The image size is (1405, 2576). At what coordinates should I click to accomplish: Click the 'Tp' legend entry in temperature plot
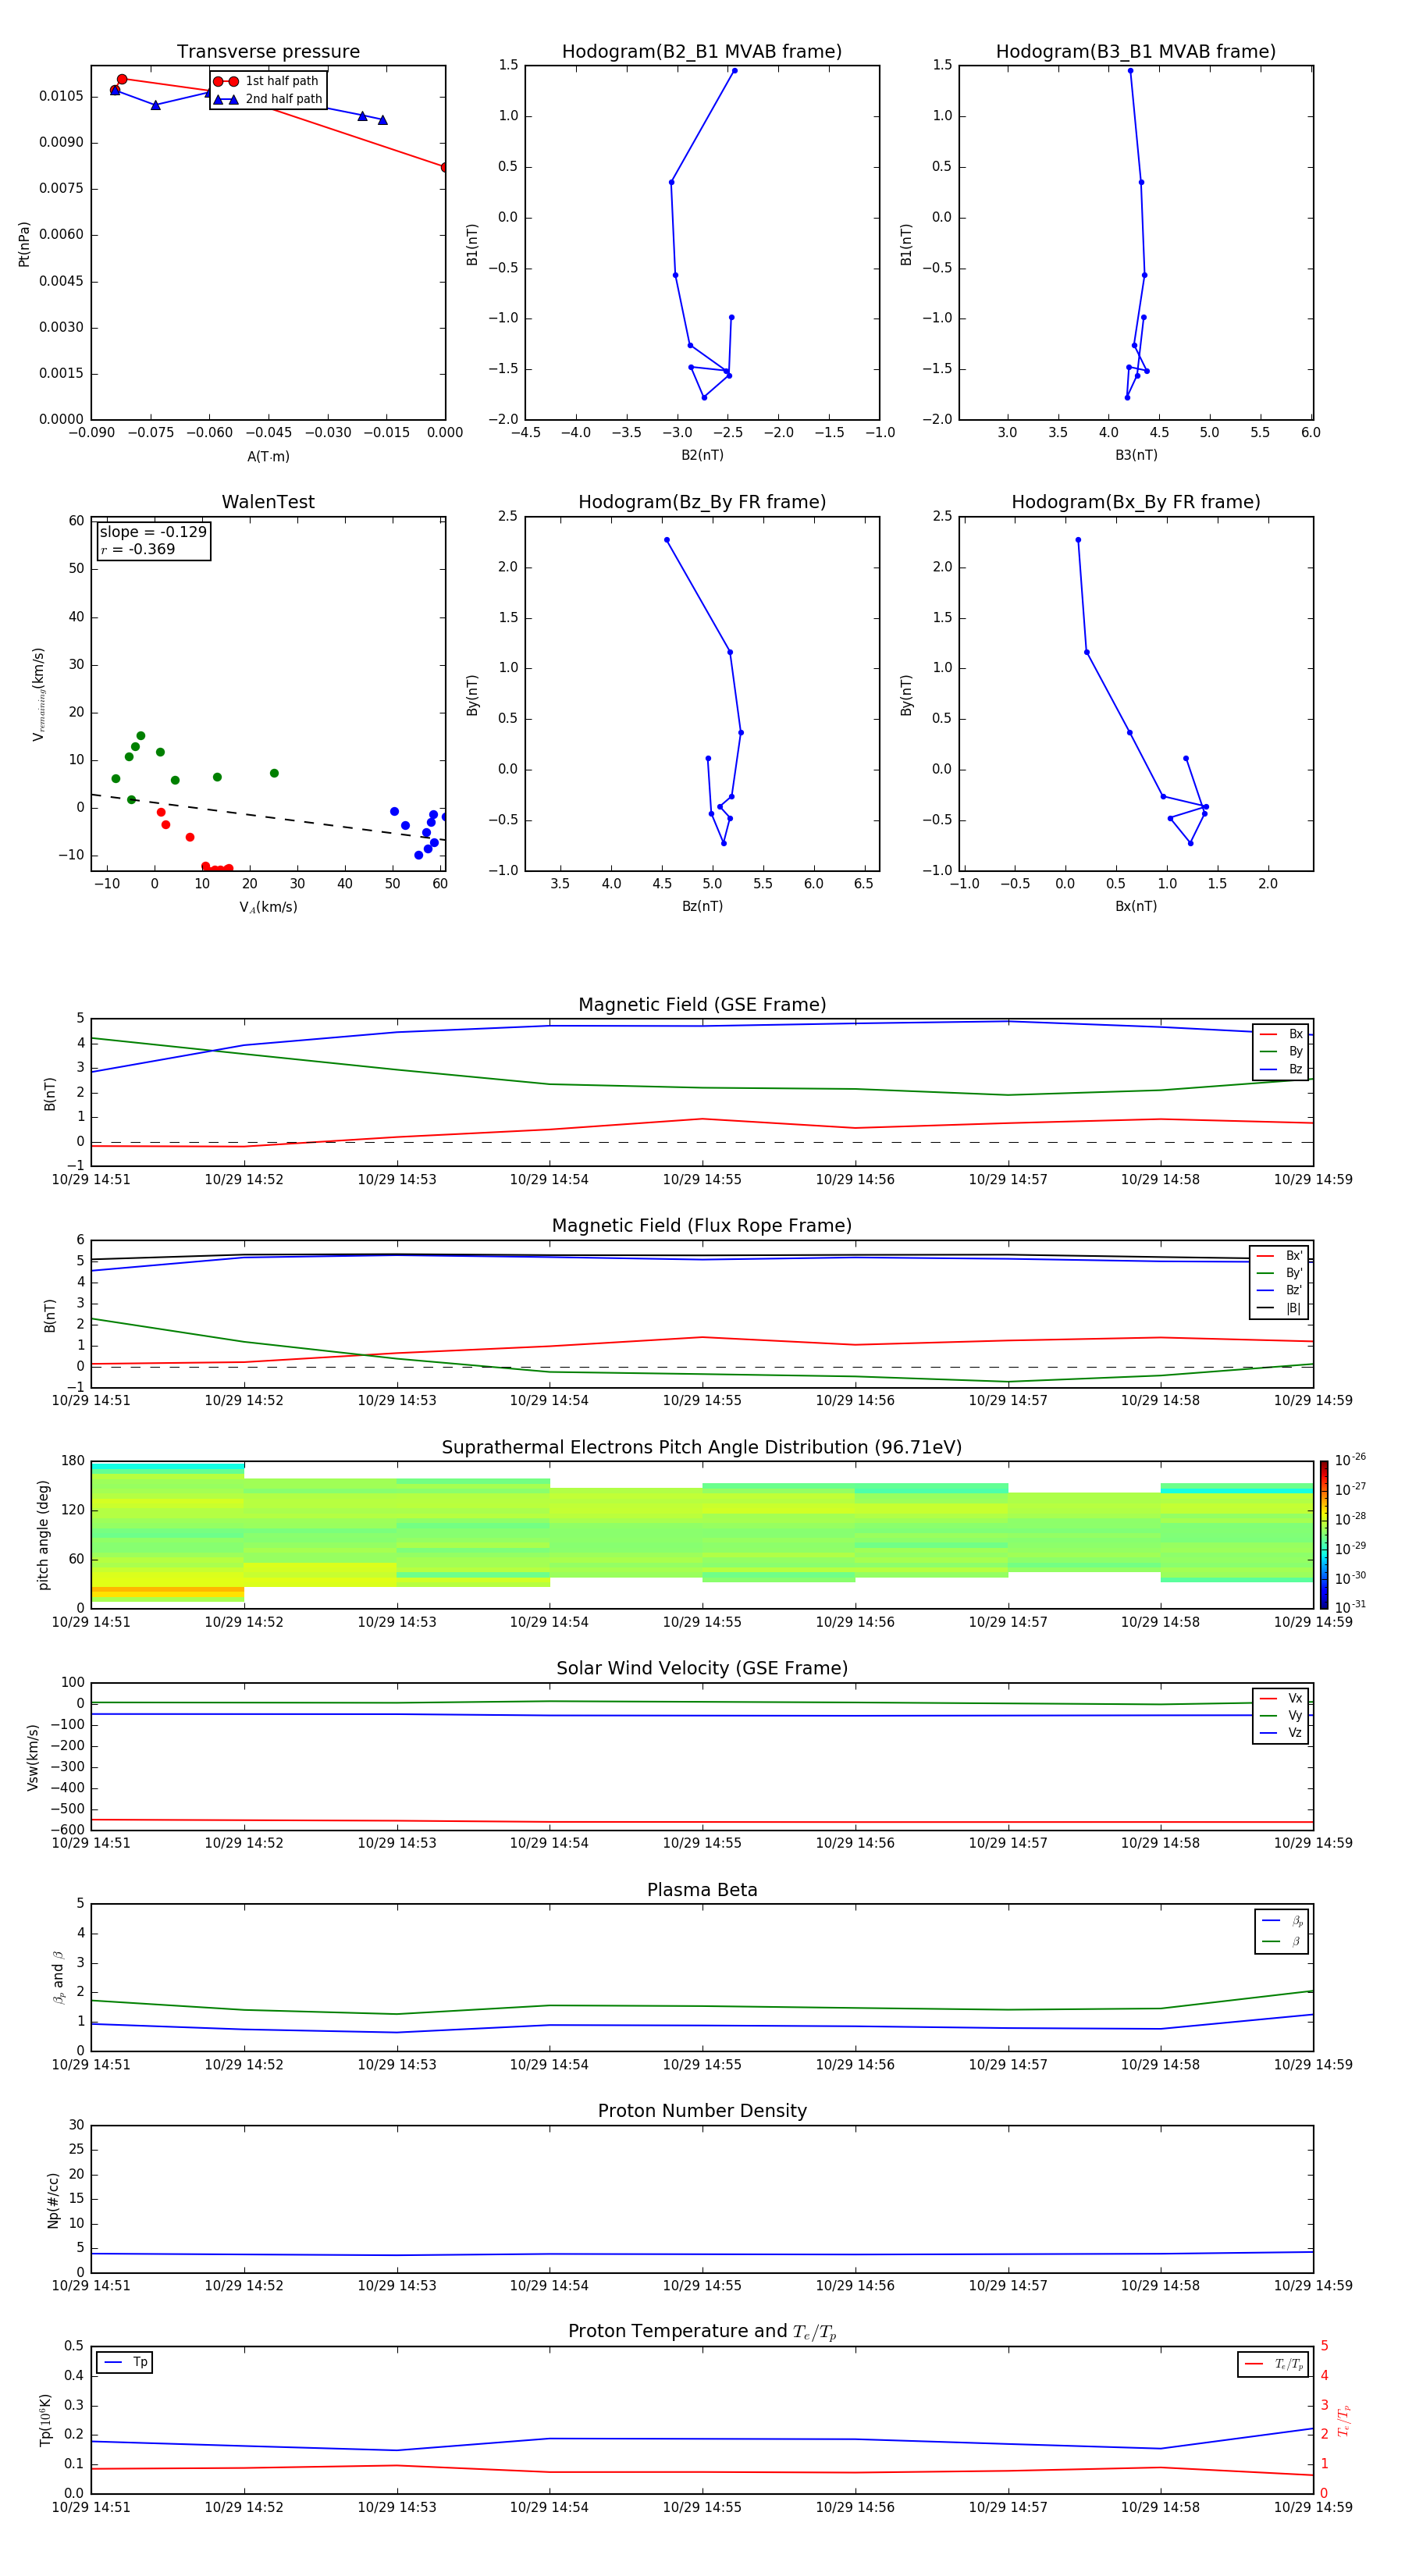click(x=125, y=2363)
